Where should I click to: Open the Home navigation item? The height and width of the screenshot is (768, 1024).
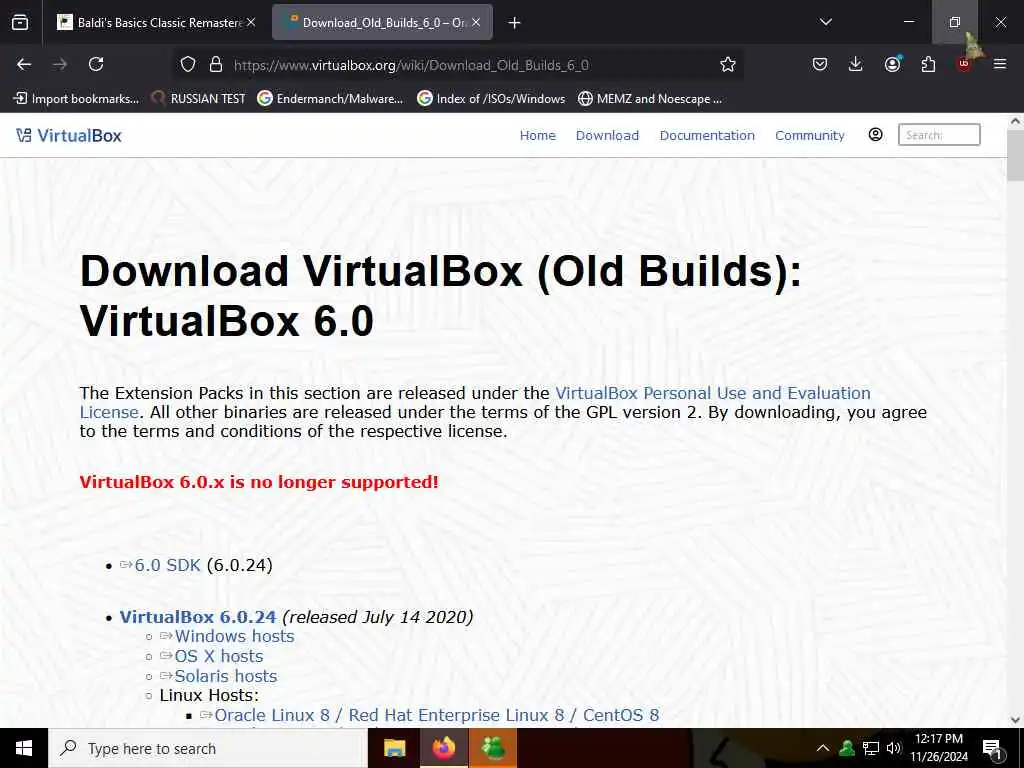537,135
